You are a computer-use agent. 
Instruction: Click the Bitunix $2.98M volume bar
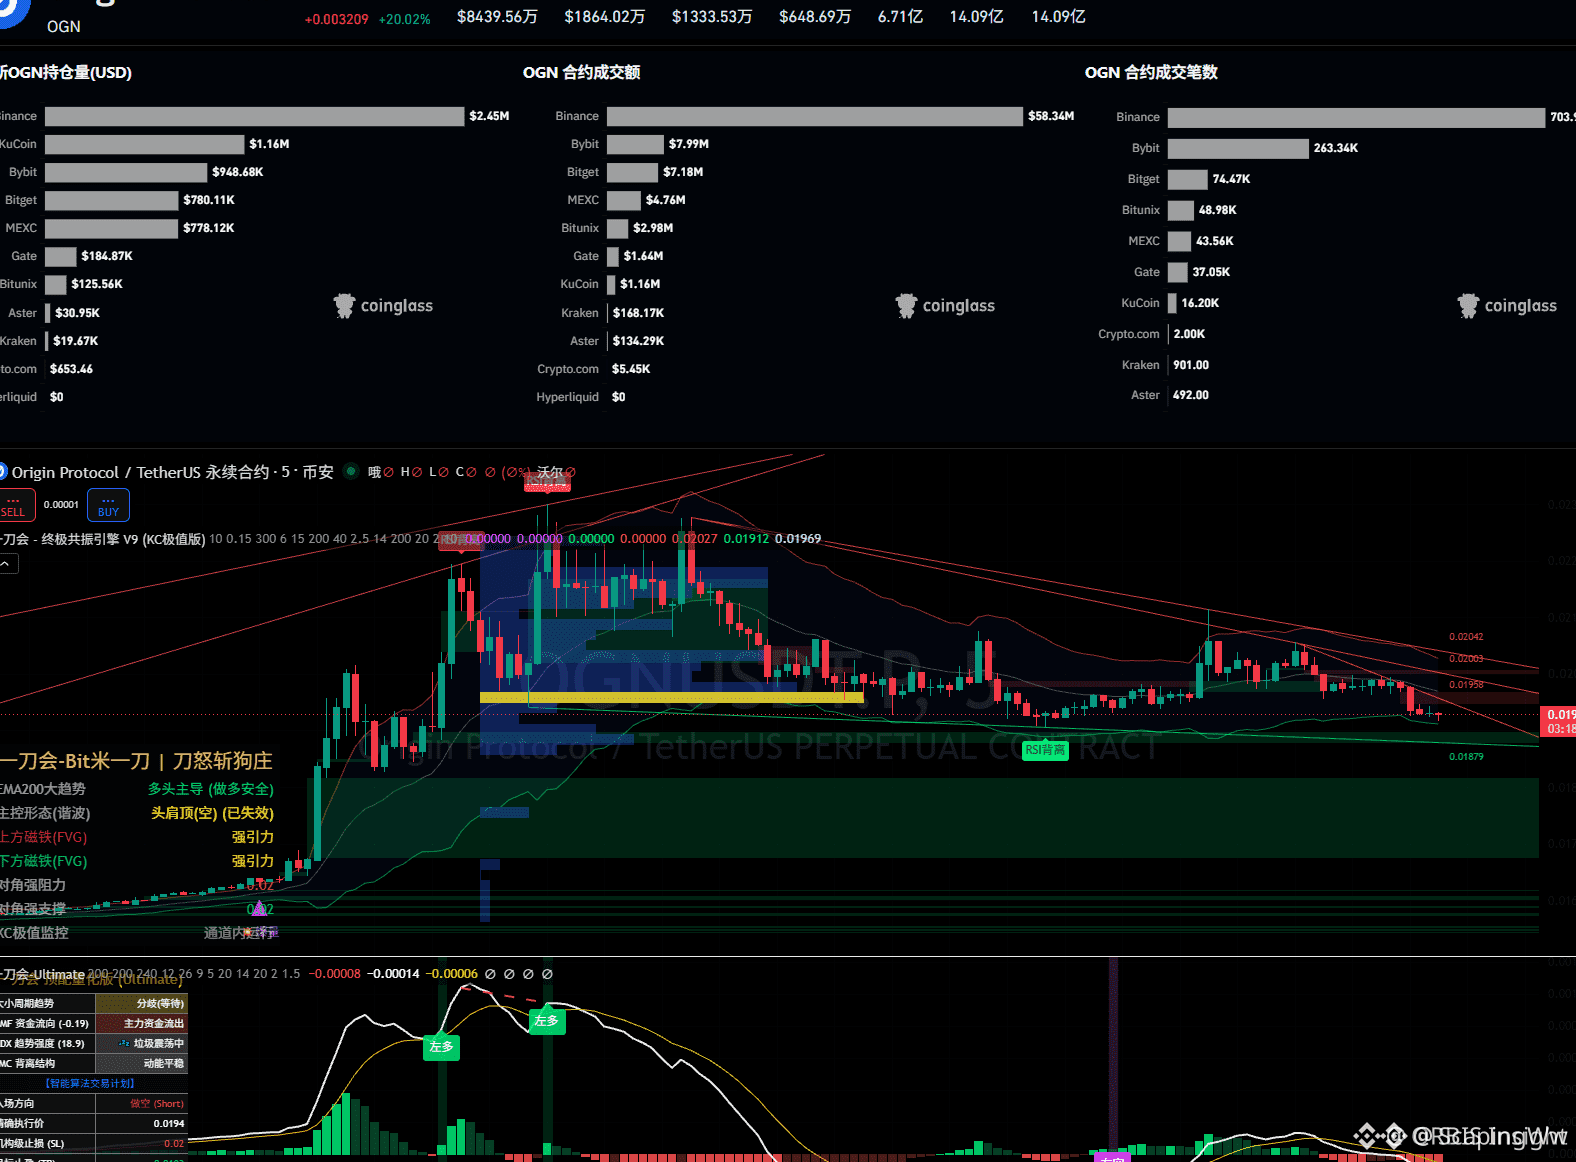(x=618, y=228)
